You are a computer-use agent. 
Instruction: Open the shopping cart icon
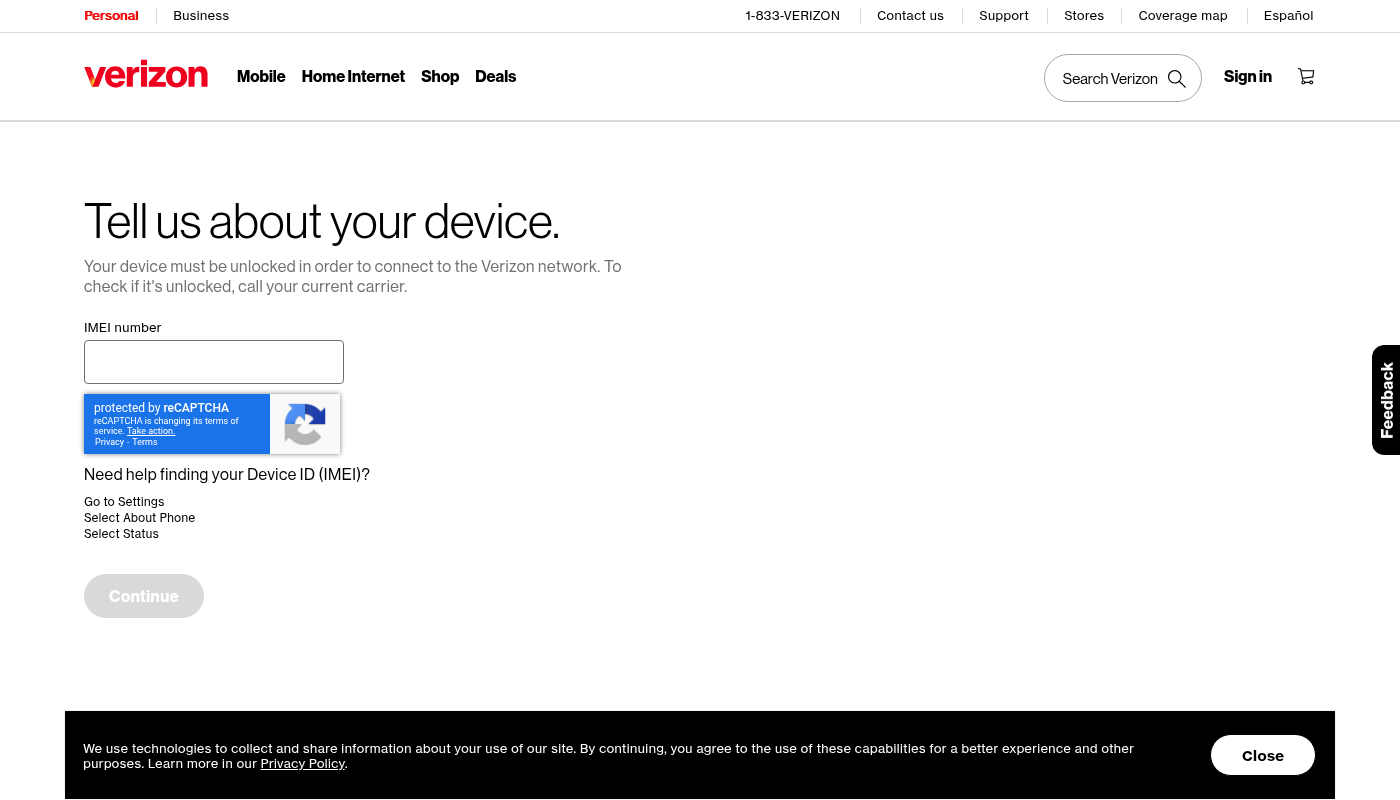coord(1306,76)
